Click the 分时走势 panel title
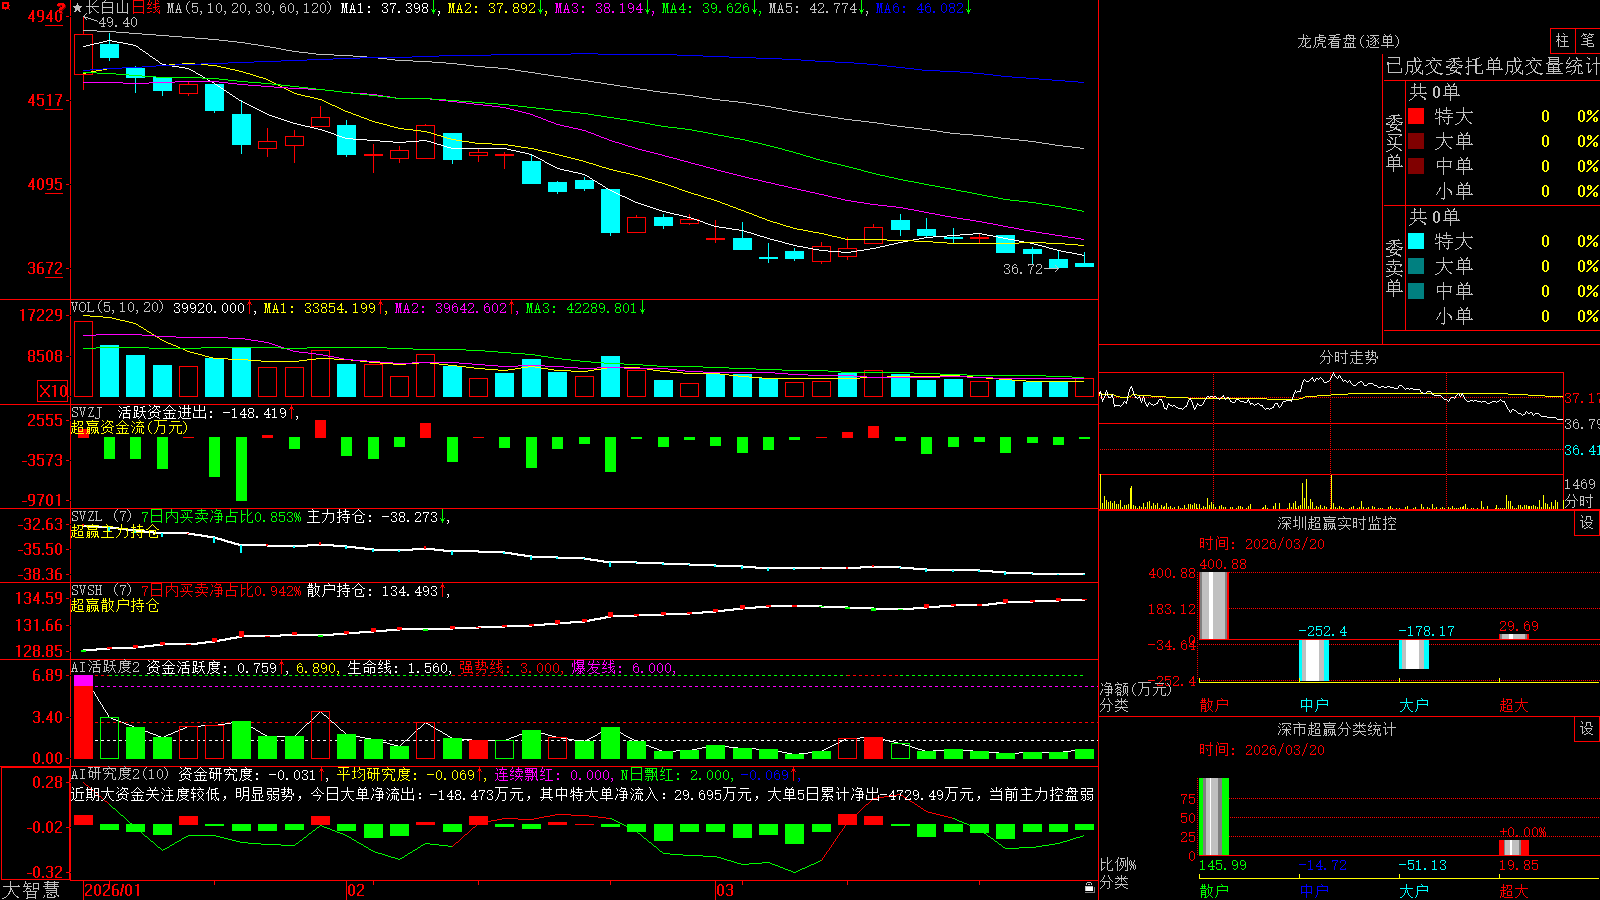 coord(1348,357)
